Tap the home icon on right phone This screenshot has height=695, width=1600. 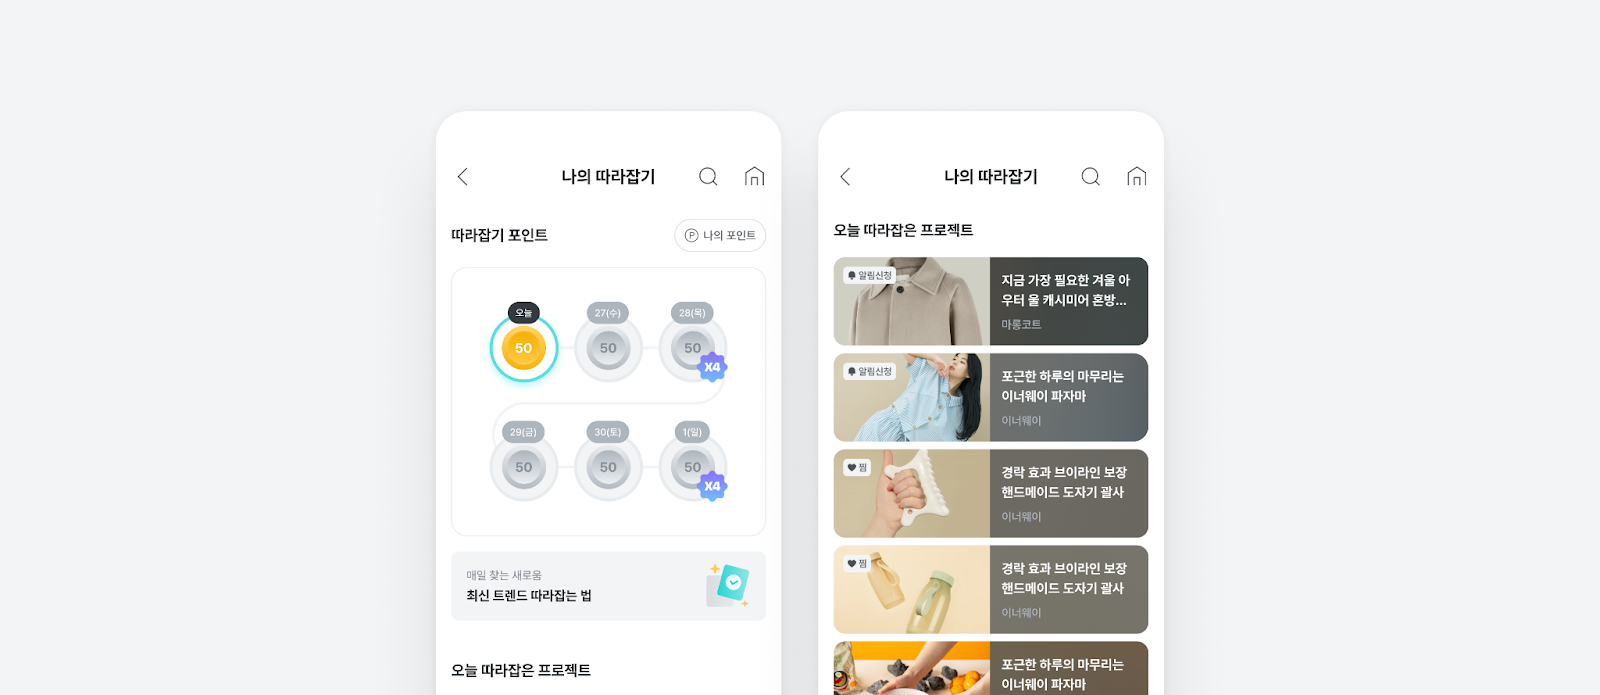tap(1136, 177)
